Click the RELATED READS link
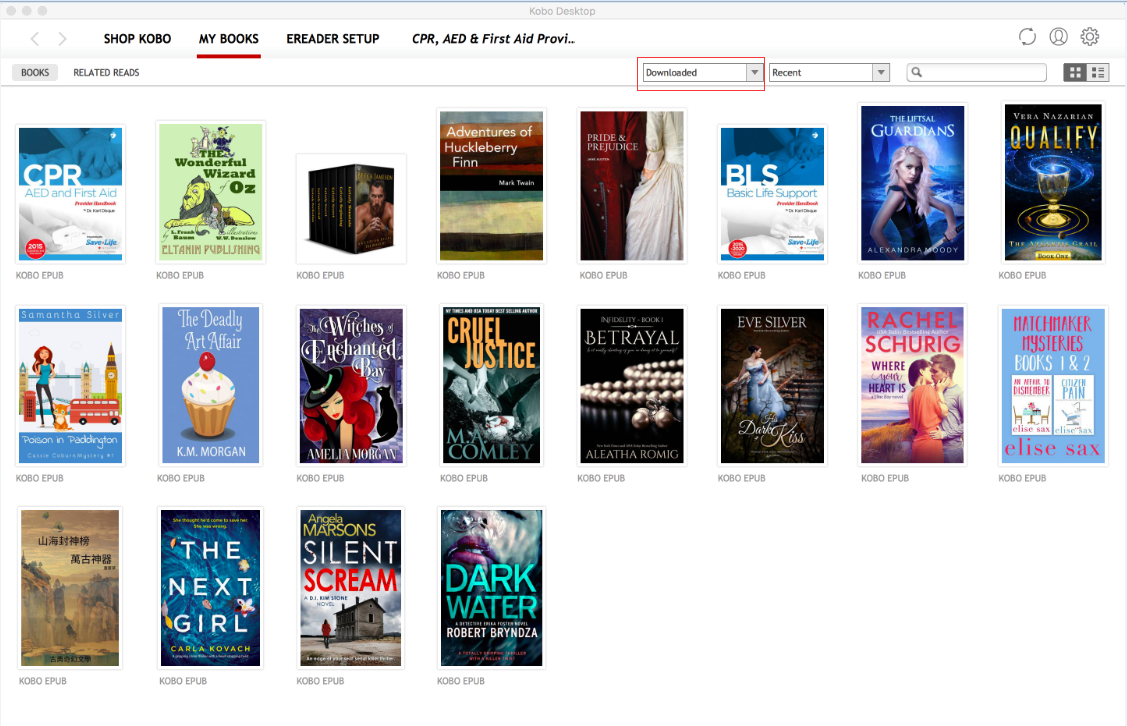The height and width of the screenshot is (726, 1127). [106, 72]
